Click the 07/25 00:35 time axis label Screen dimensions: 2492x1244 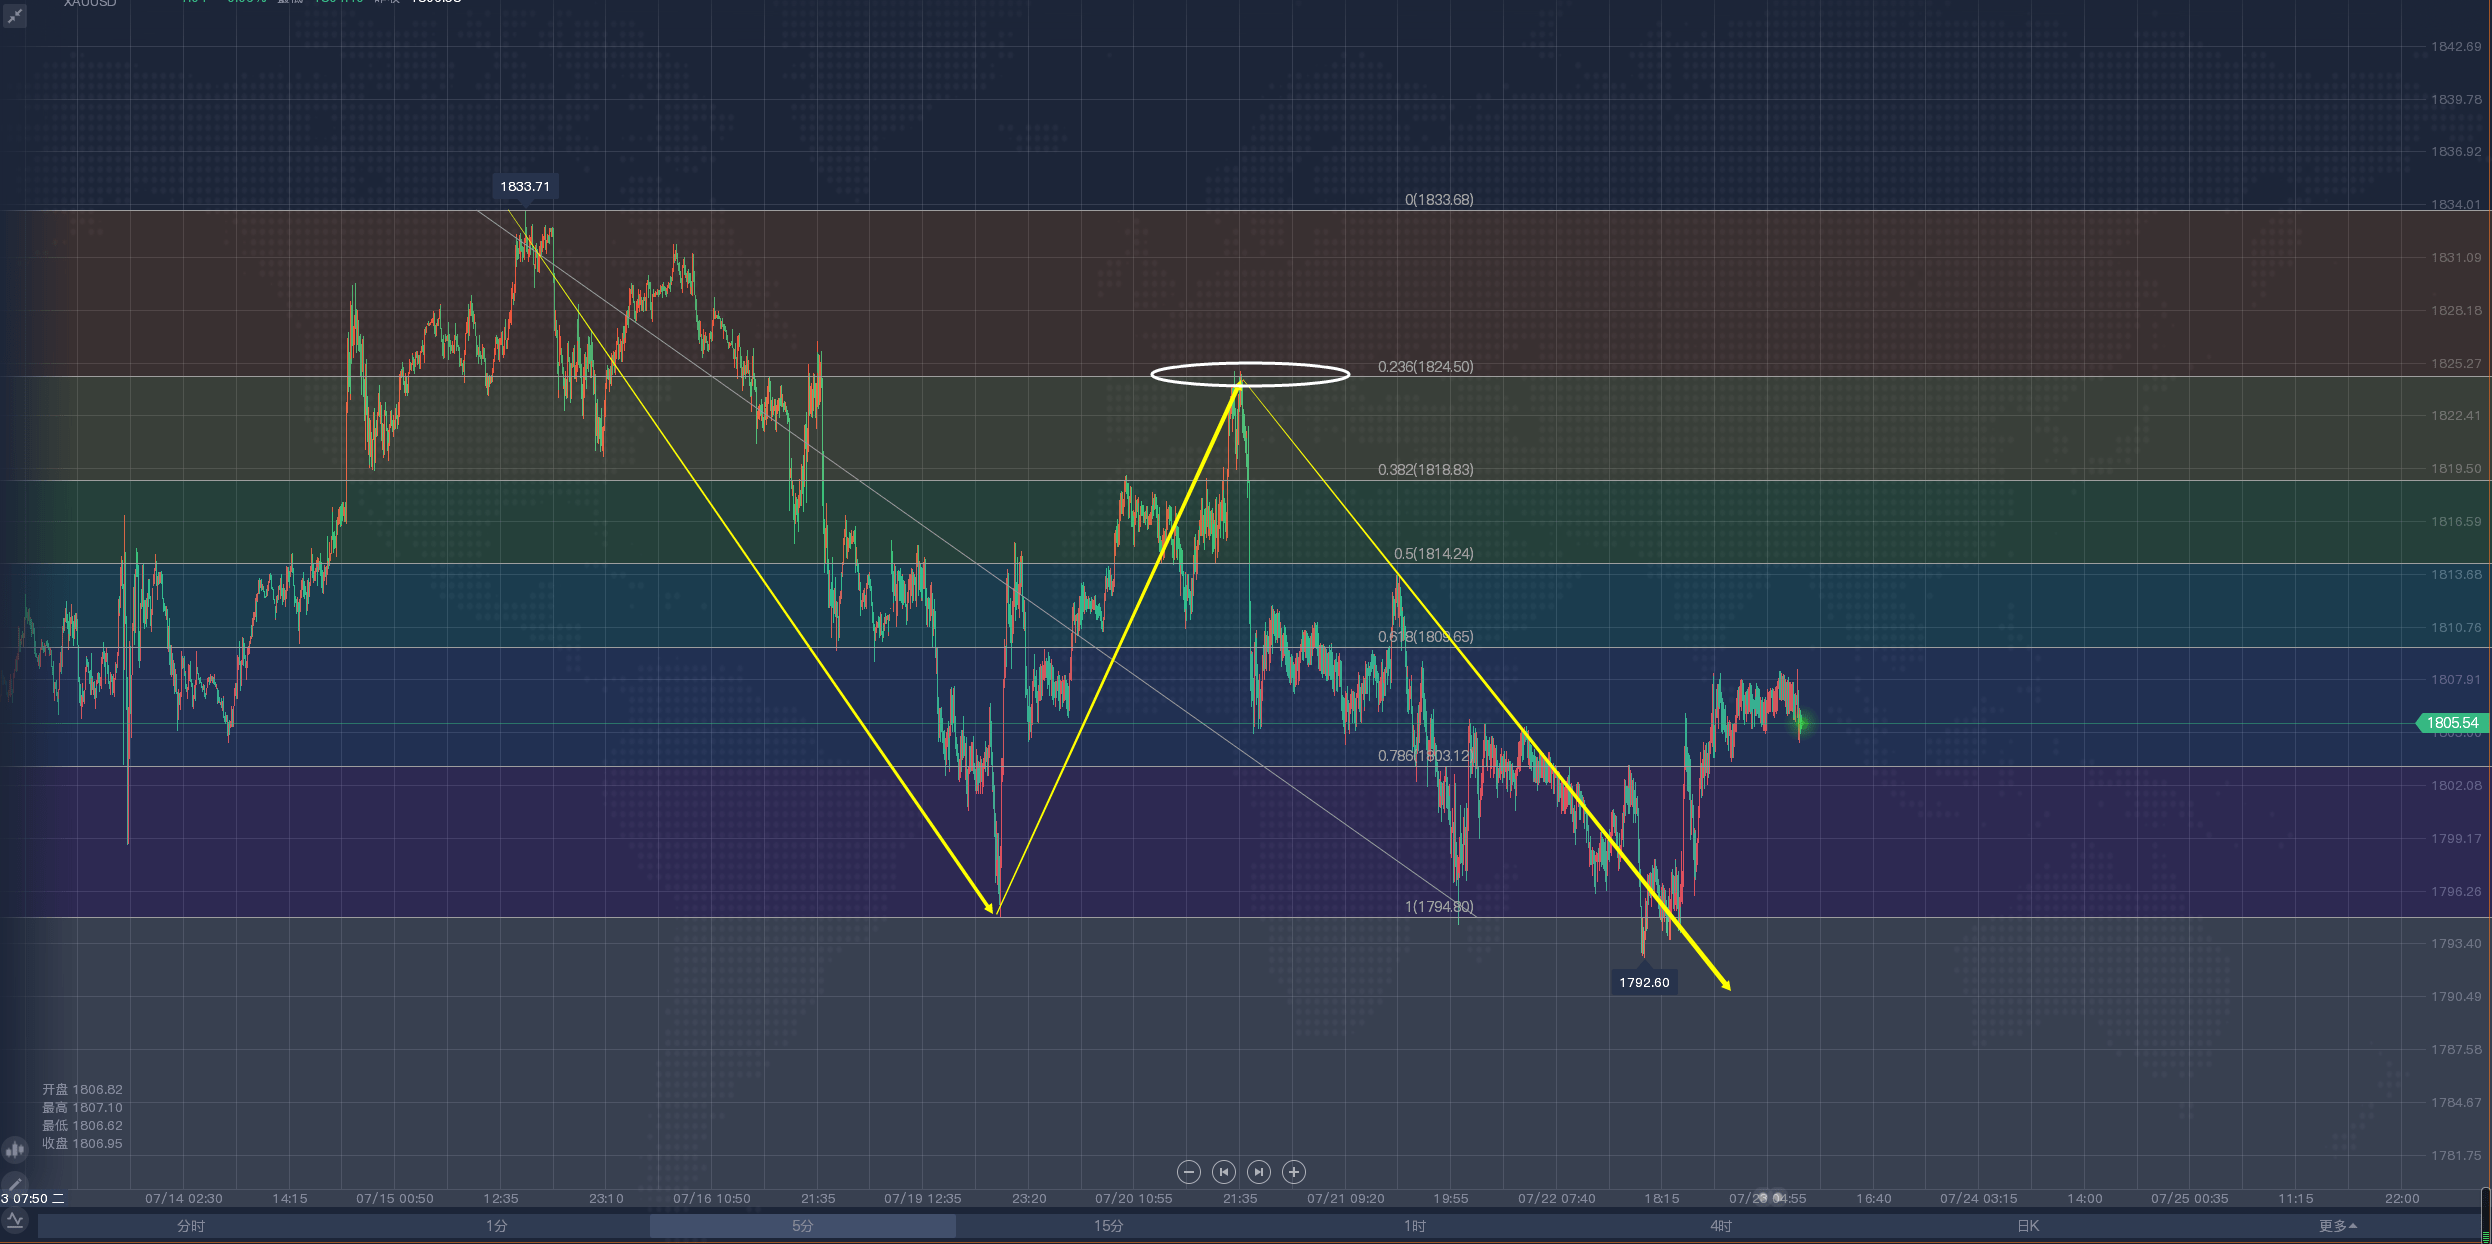pyautogui.click(x=2190, y=1199)
